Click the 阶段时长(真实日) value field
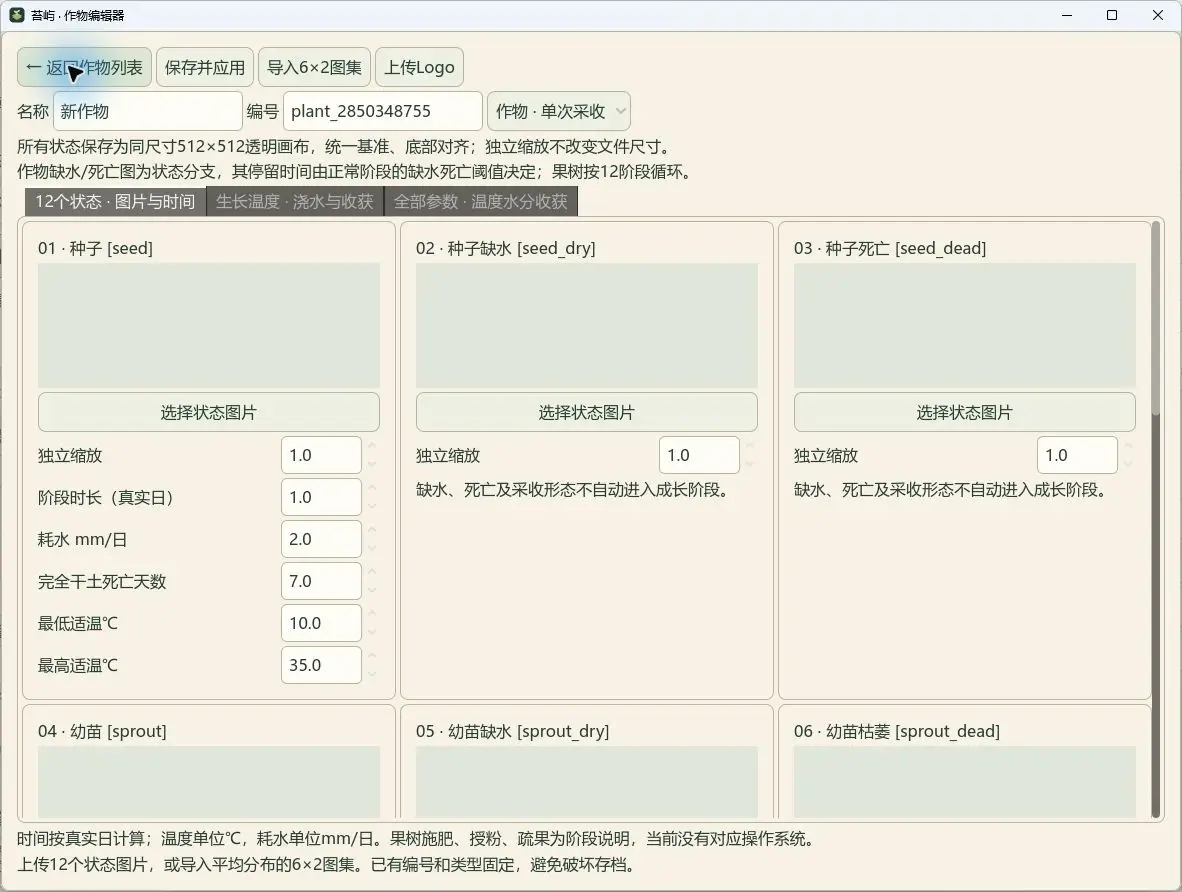1182x892 pixels. (x=321, y=497)
